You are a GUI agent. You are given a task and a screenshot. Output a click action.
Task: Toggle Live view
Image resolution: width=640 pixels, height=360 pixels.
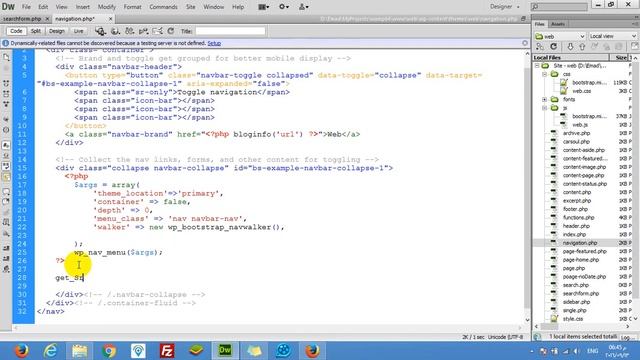(x=78, y=31)
